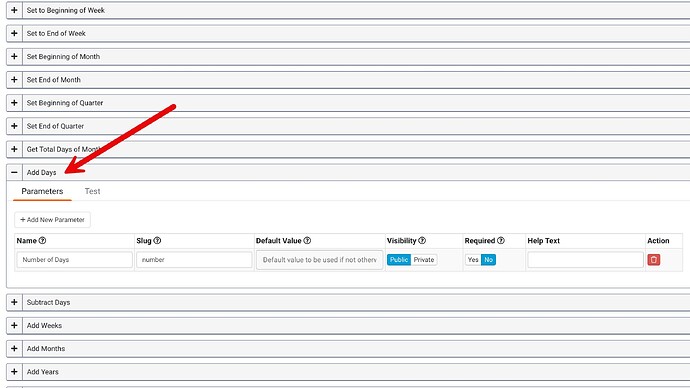Focus the Number of Days name field

74,260
